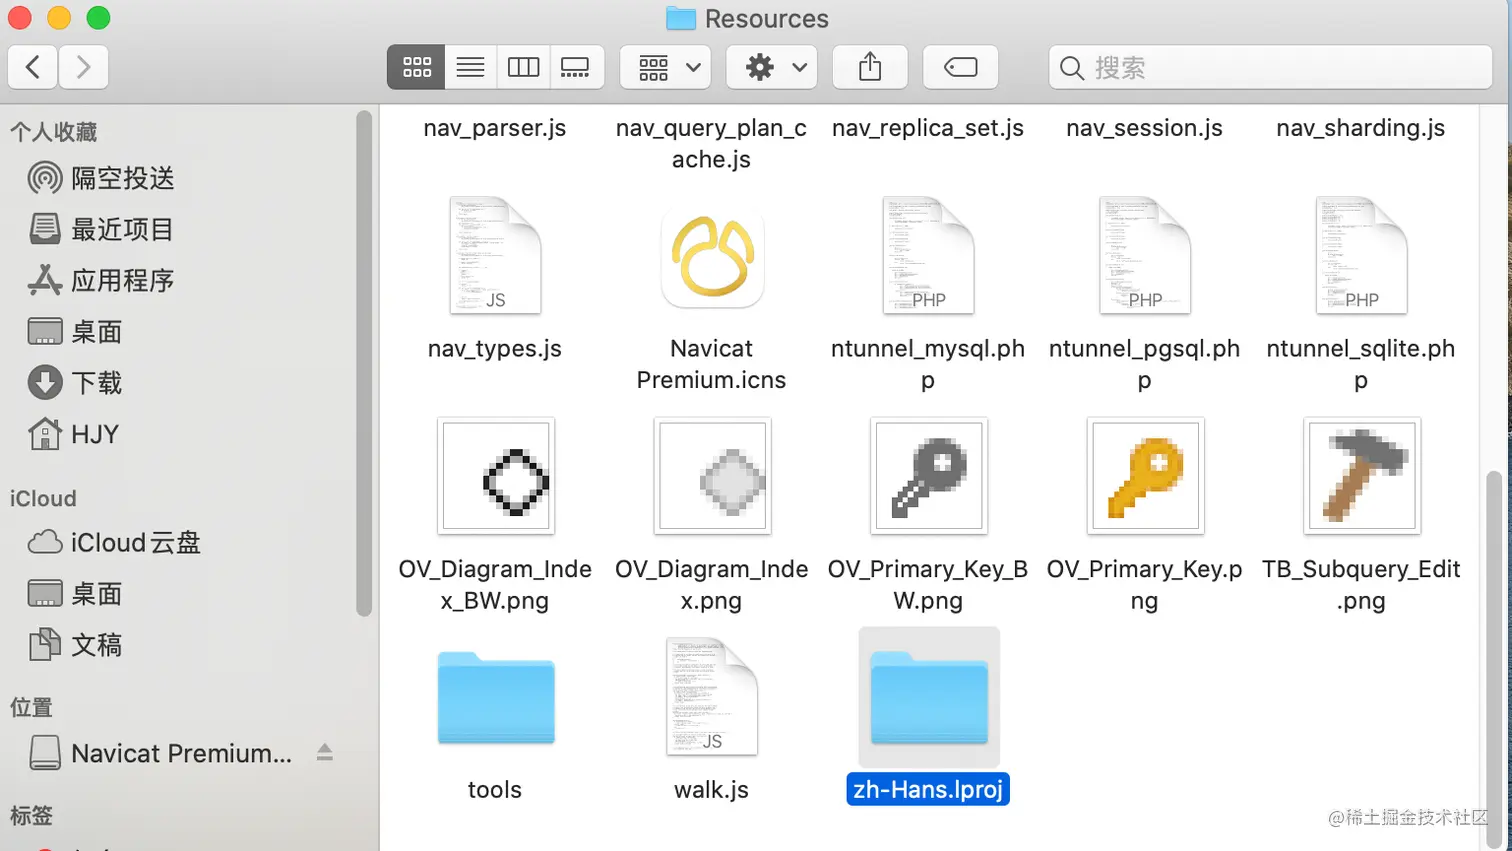Select the TB_Subquery_Edit.png hammer thumbnail

1362,476
